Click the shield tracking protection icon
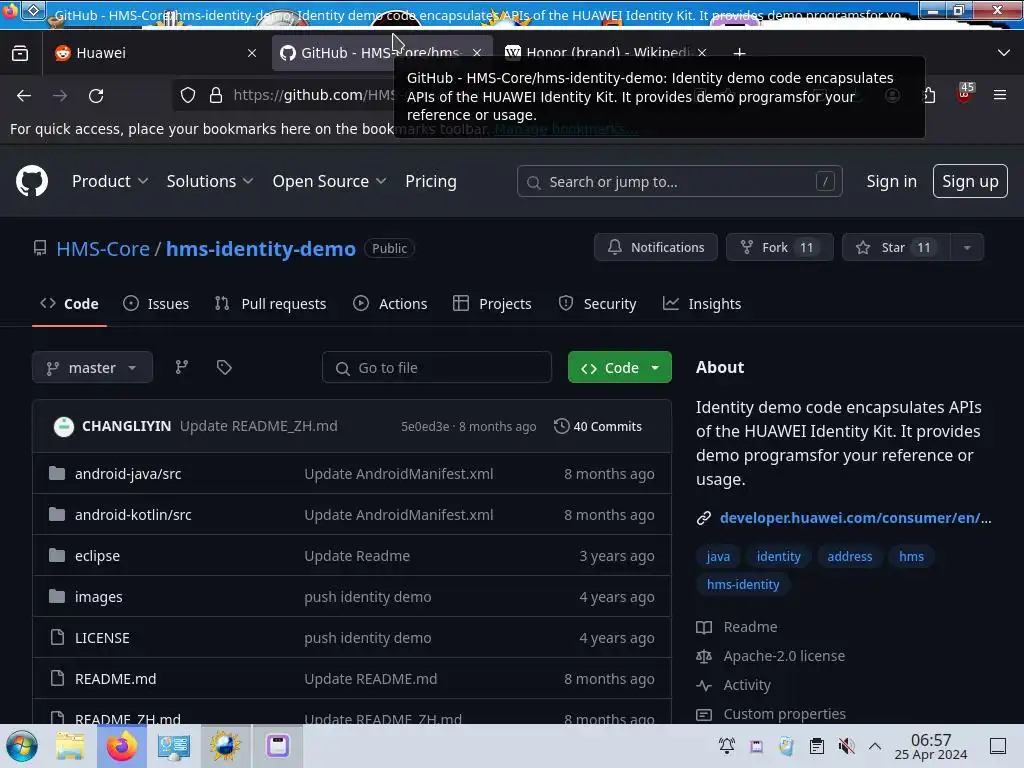 [188, 95]
